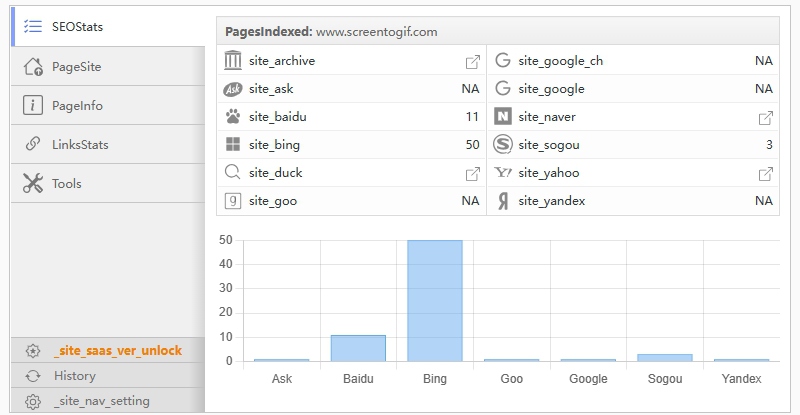Viewport: 800px width, 415px height.
Task: Click the Baidu paw icon
Action: [x=233, y=117]
